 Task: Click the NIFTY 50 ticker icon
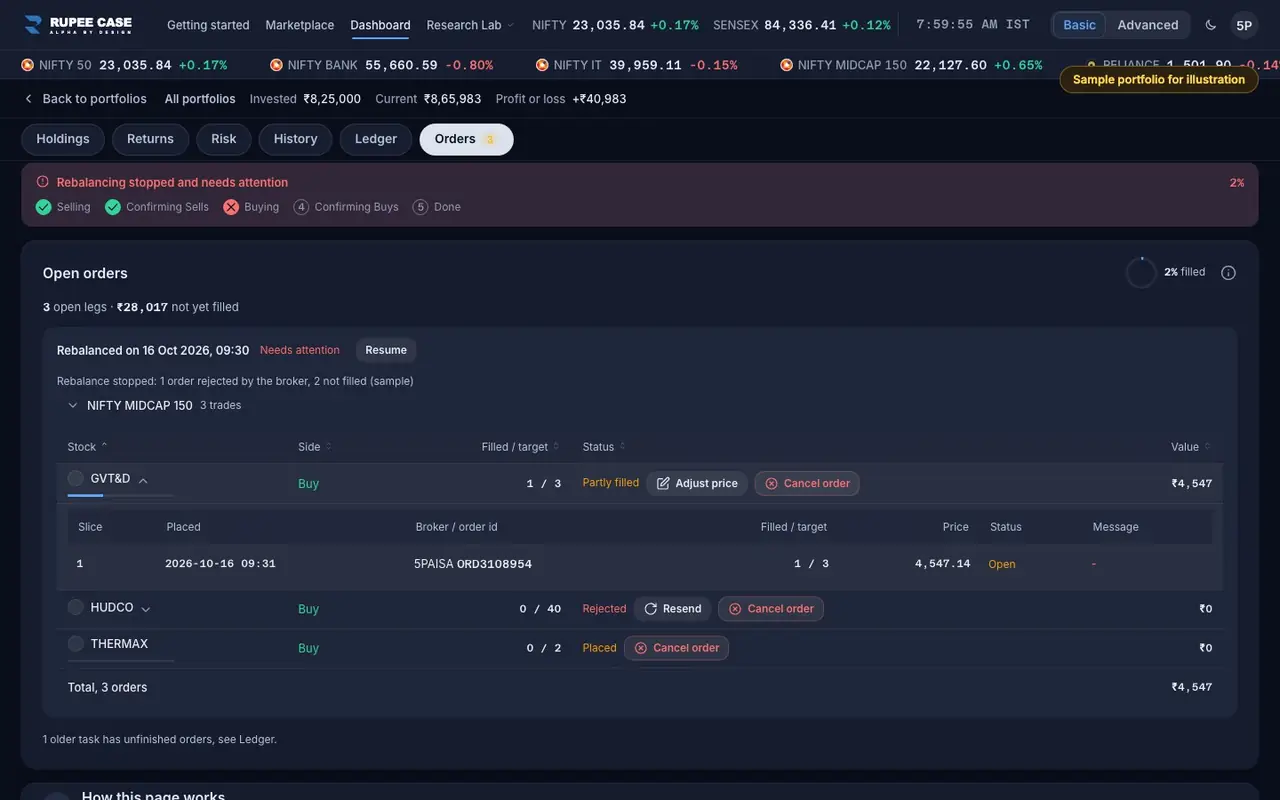[27, 65]
